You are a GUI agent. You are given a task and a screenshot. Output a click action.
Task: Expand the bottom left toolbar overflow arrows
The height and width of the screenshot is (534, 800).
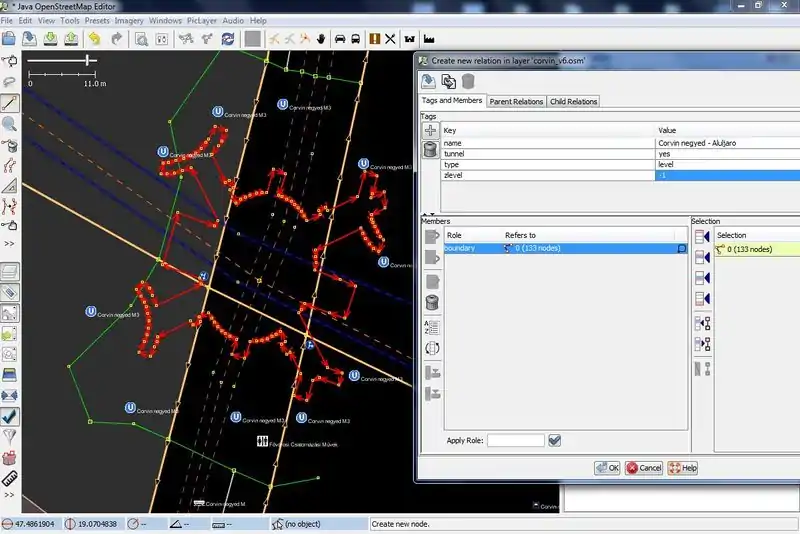[x=9, y=495]
